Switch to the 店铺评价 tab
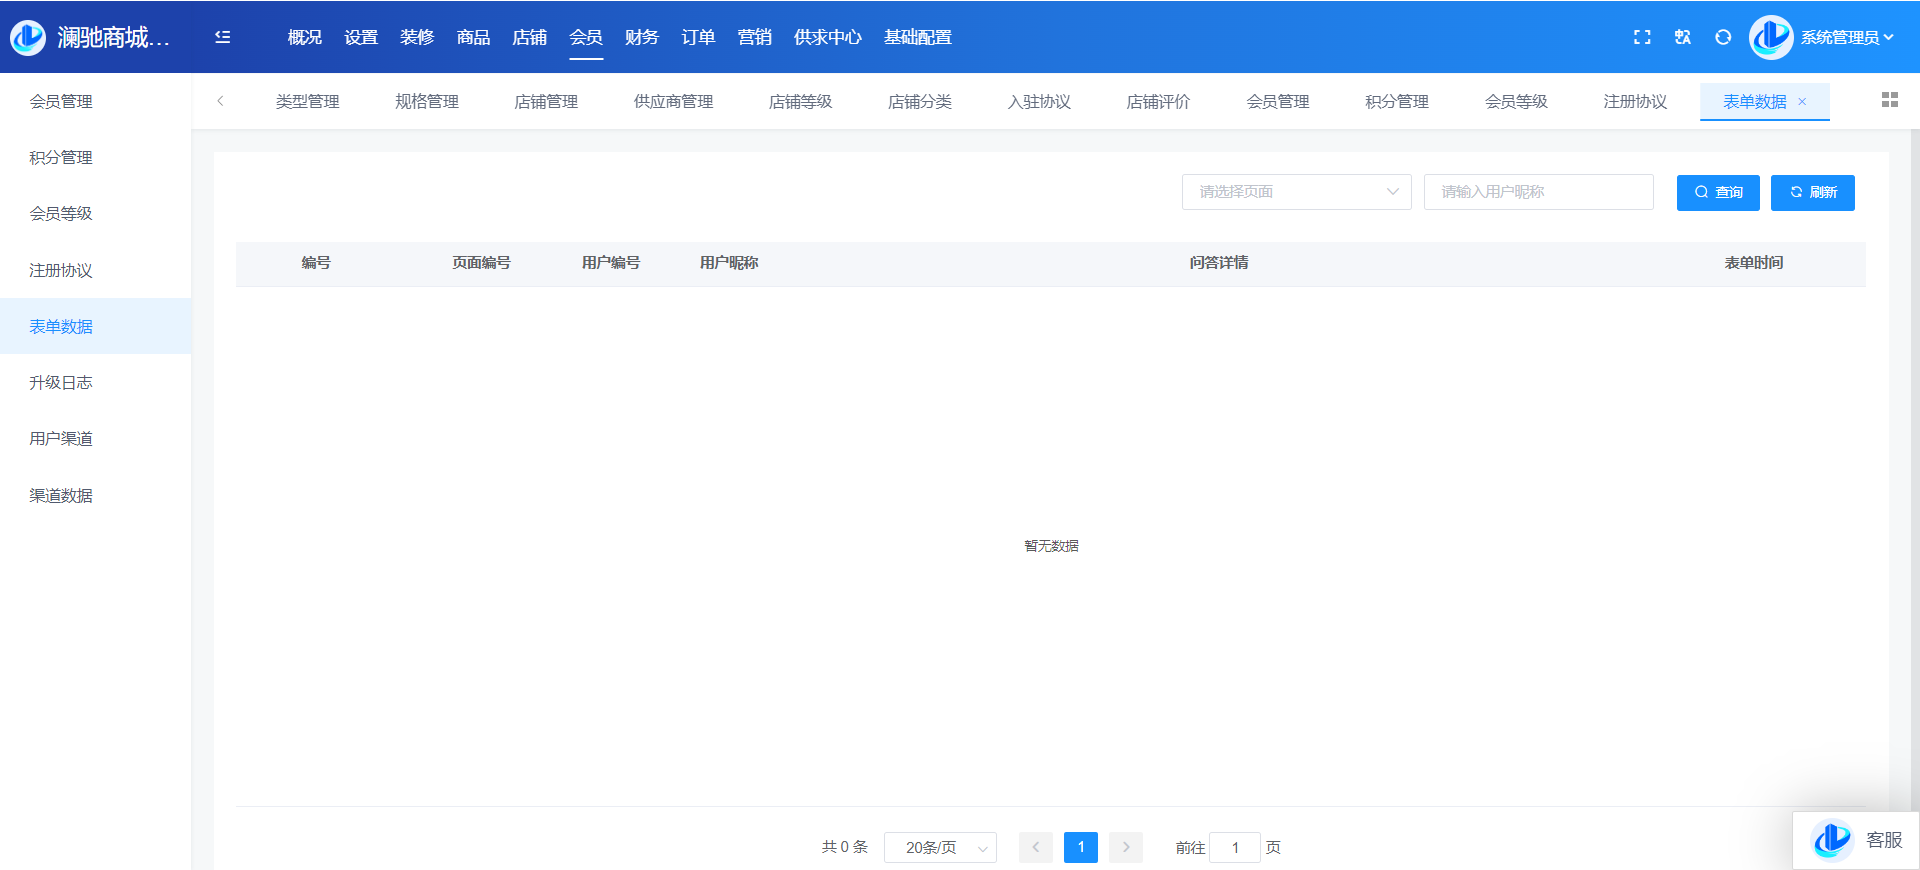 pyautogui.click(x=1158, y=102)
